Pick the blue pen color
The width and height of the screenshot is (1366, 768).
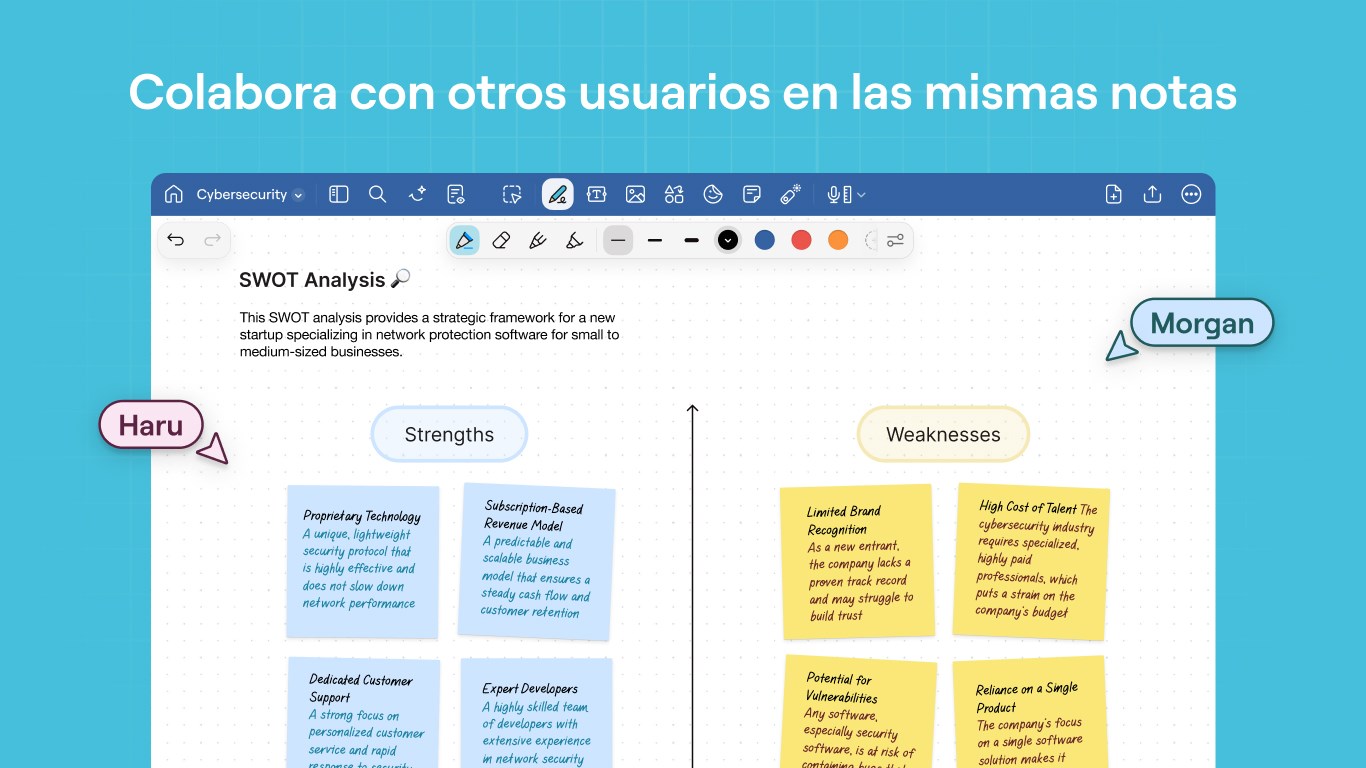coord(765,240)
